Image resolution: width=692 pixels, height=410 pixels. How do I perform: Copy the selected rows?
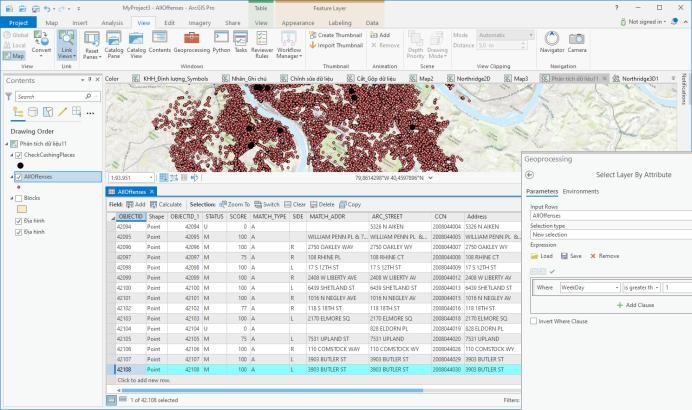pyautogui.click(x=350, y=204)
